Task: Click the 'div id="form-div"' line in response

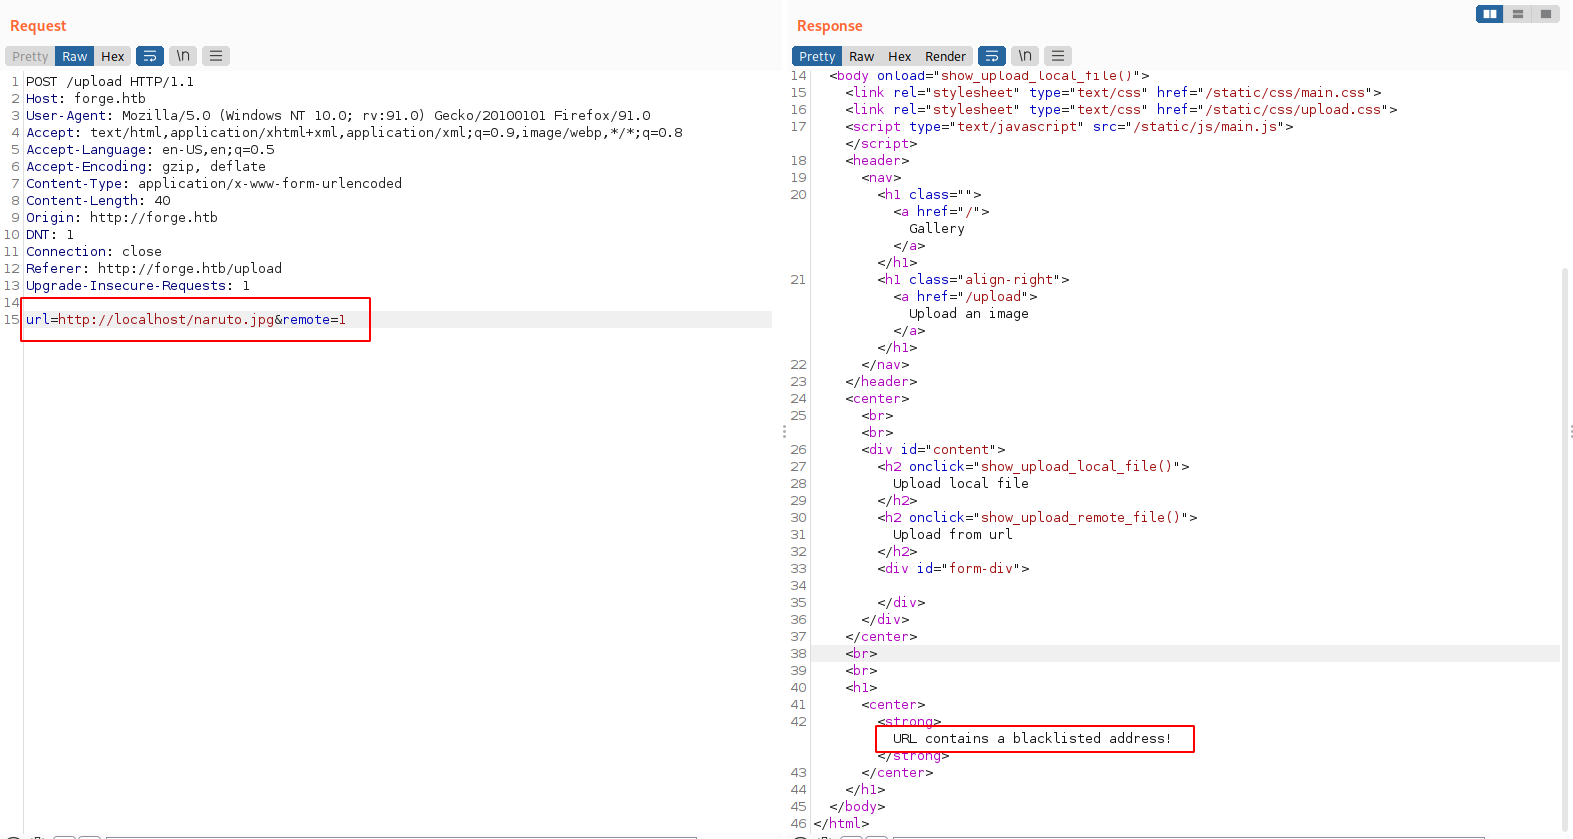Action: tap(953, 569)
